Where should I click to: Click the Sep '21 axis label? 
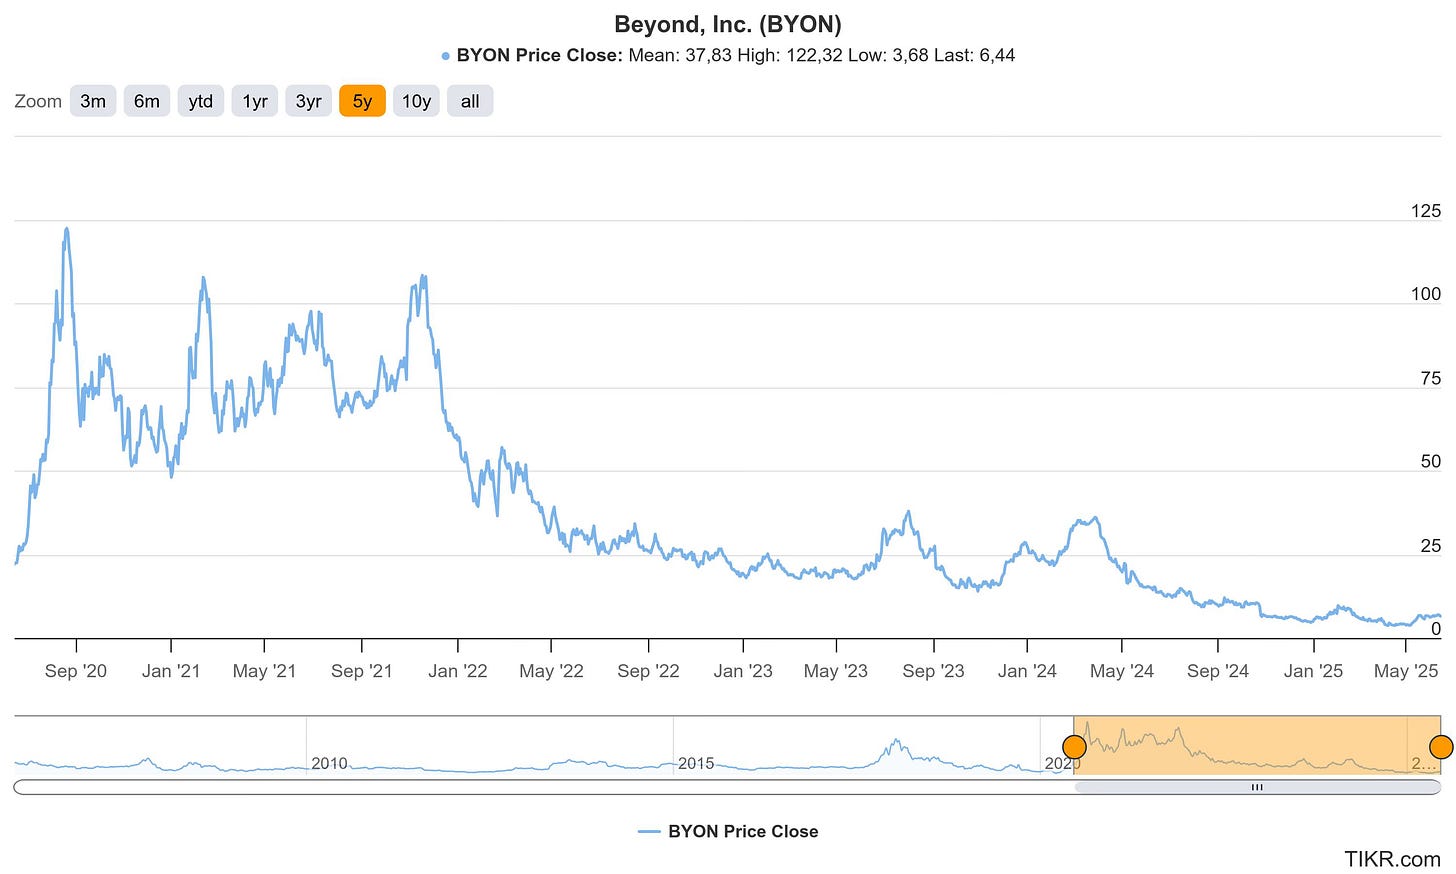(362, 671)
